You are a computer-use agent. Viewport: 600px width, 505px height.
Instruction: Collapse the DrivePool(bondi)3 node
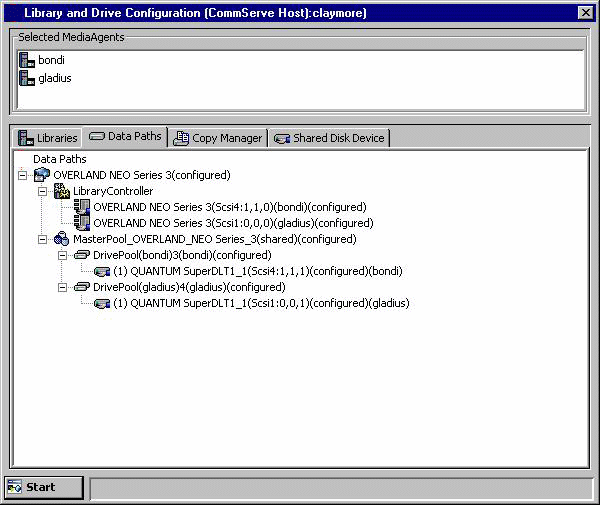click(63, 255)
